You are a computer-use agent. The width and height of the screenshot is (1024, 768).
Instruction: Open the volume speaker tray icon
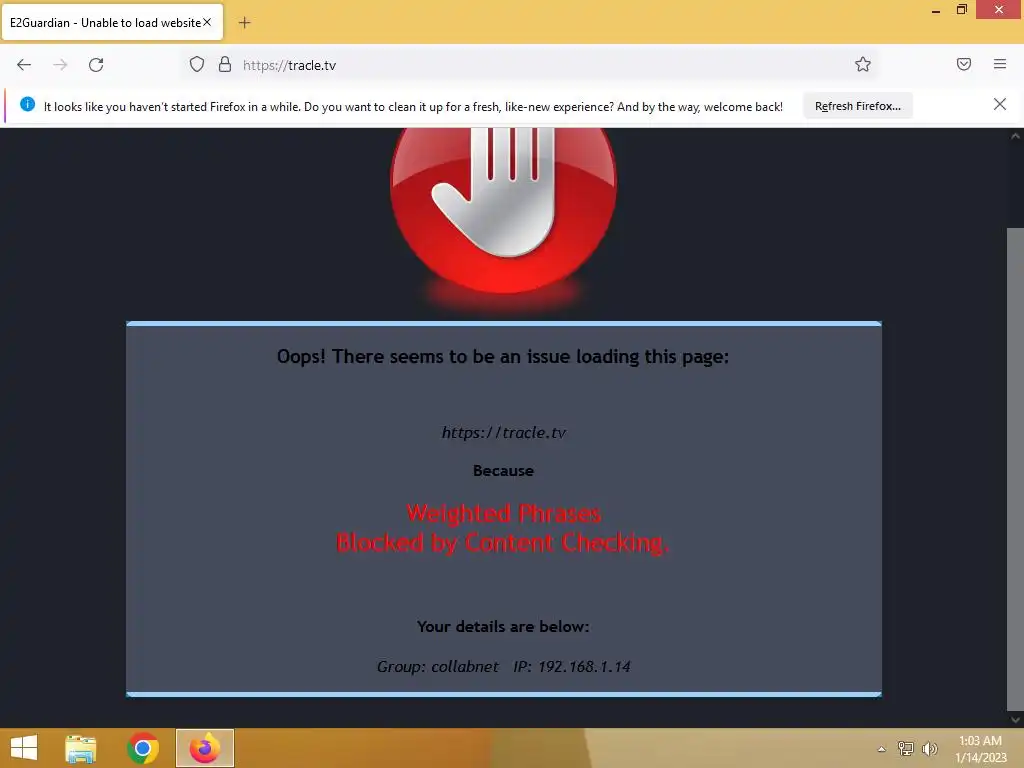pyautogui.click(x=930, y=748)
